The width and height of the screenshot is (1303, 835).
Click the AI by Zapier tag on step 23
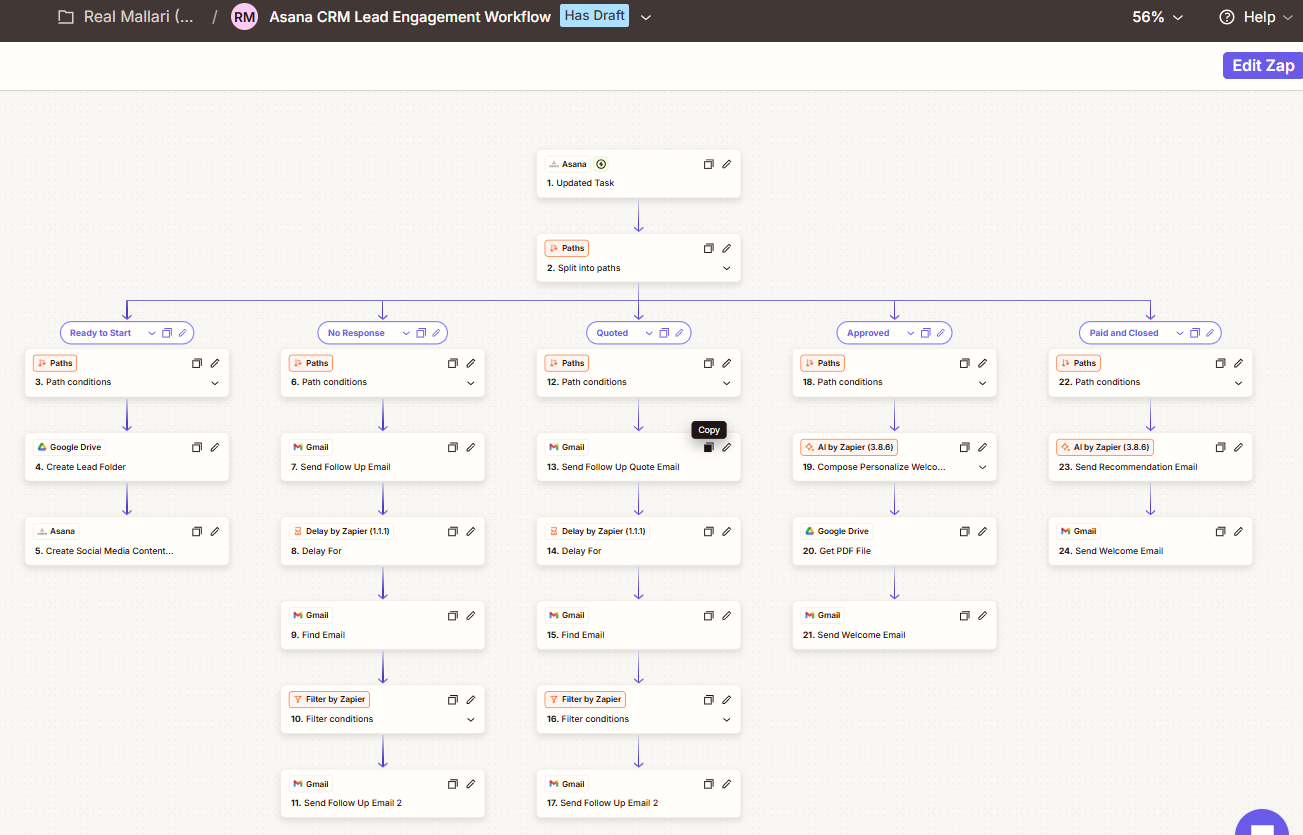(x=1106, y=447)
